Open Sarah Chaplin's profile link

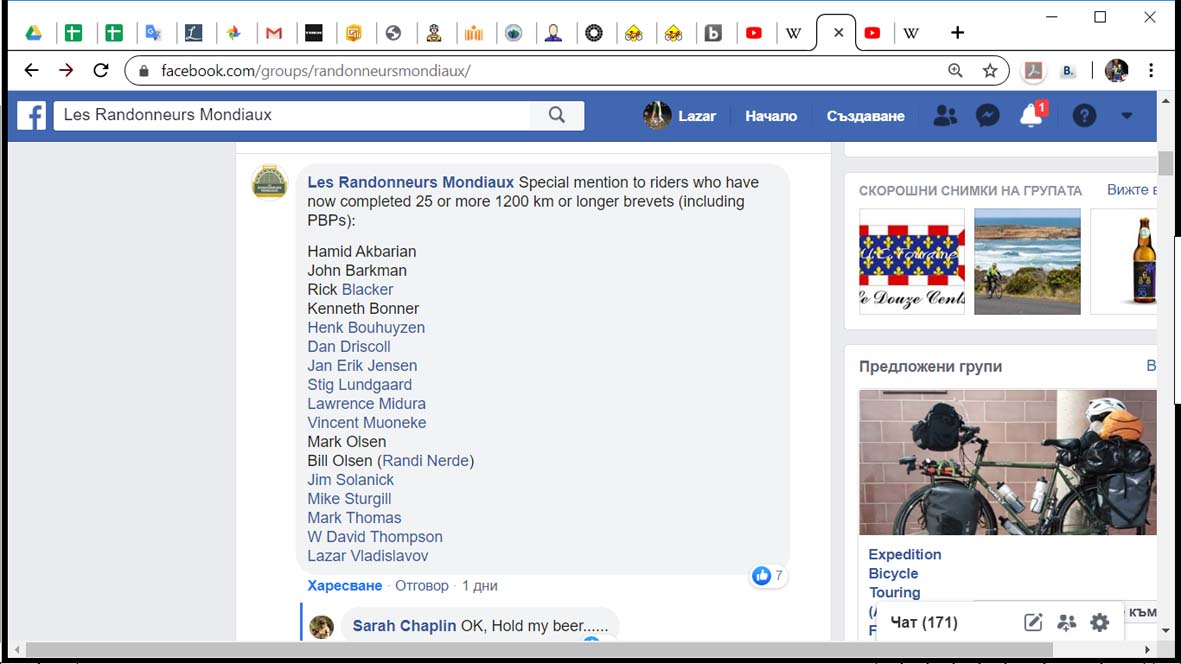pyautogui.click(x=404, y=626)
